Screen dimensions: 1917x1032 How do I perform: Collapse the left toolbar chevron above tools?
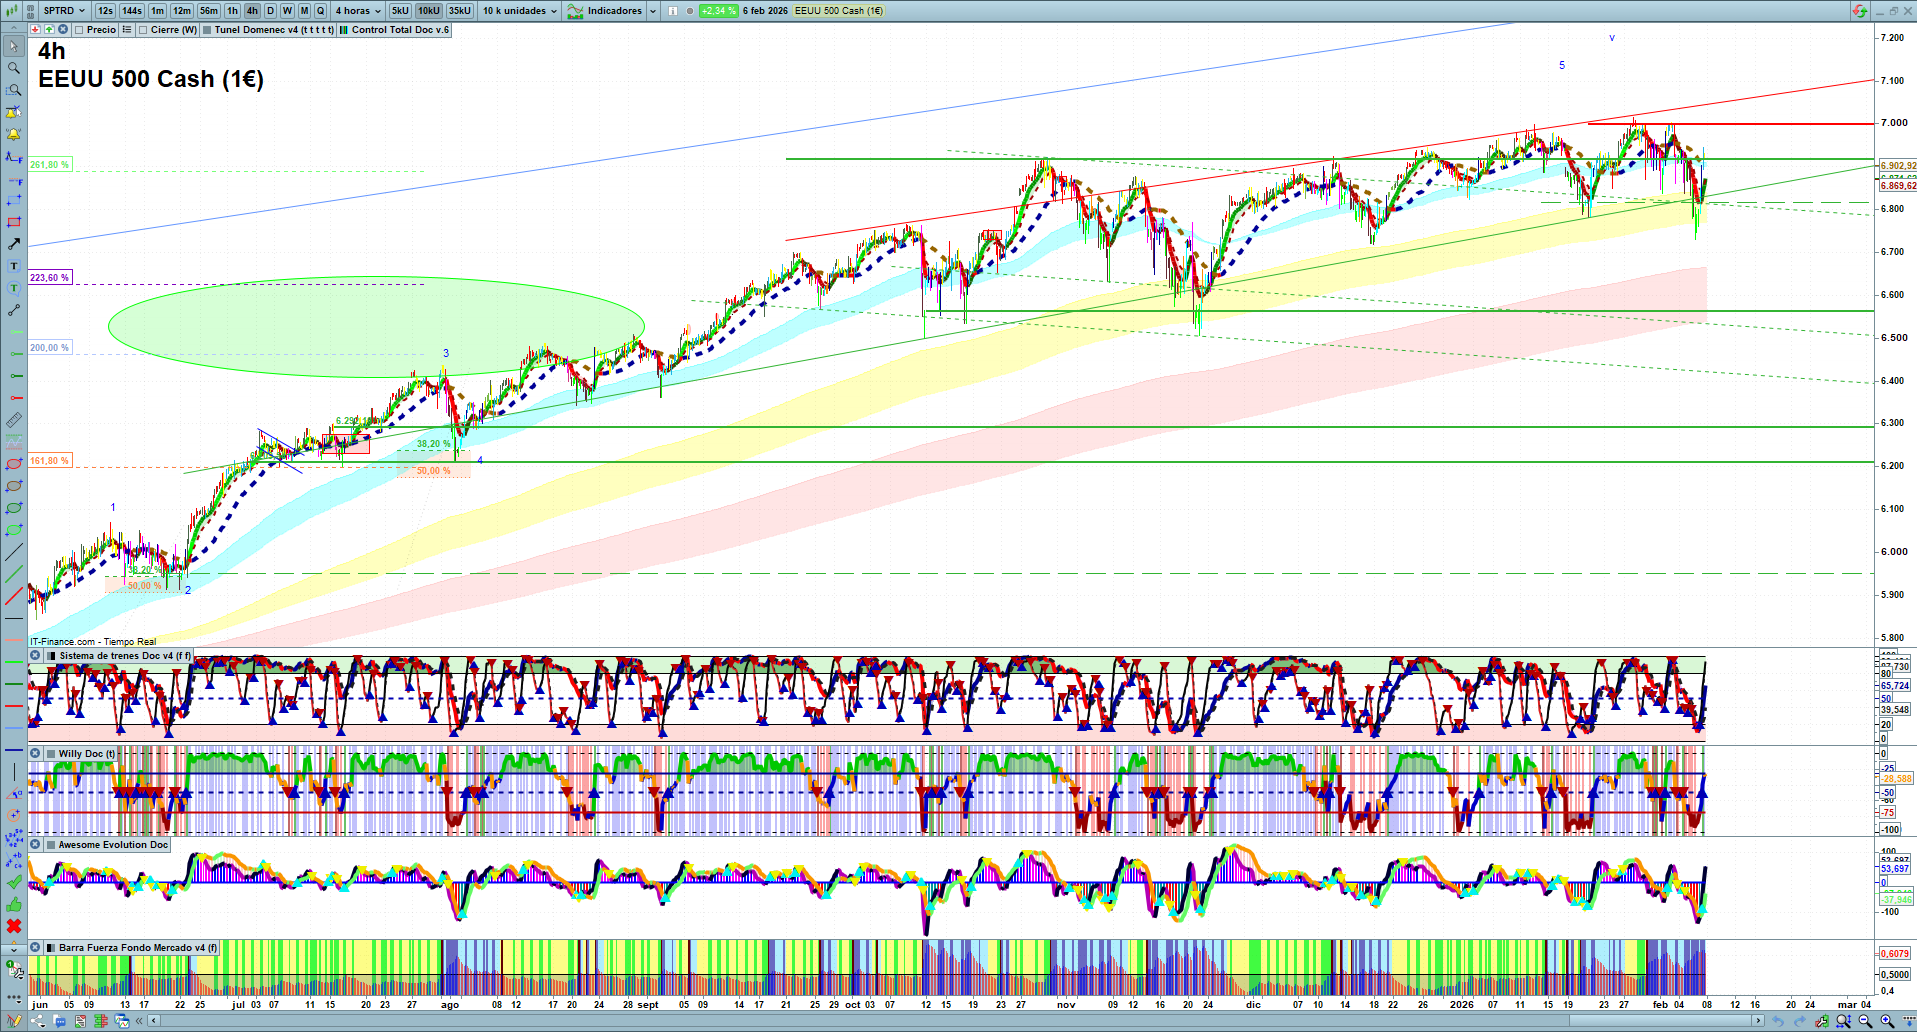[14, 30]
